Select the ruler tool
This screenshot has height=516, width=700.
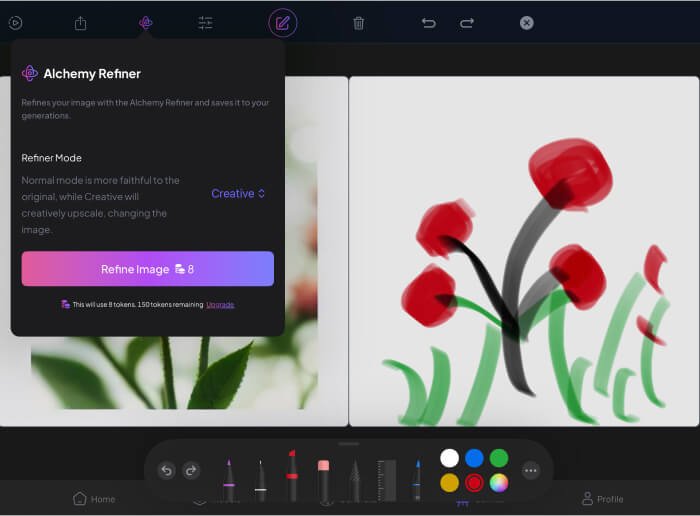pos(386,479)
